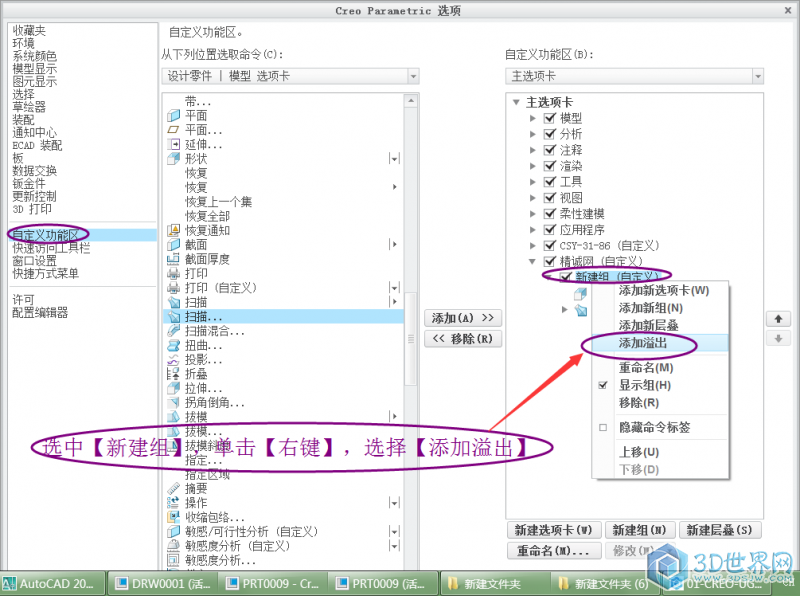Uncheck the 应用程序 tab checkbox
The width and height of the screenshot is (800, 596).
549,229
